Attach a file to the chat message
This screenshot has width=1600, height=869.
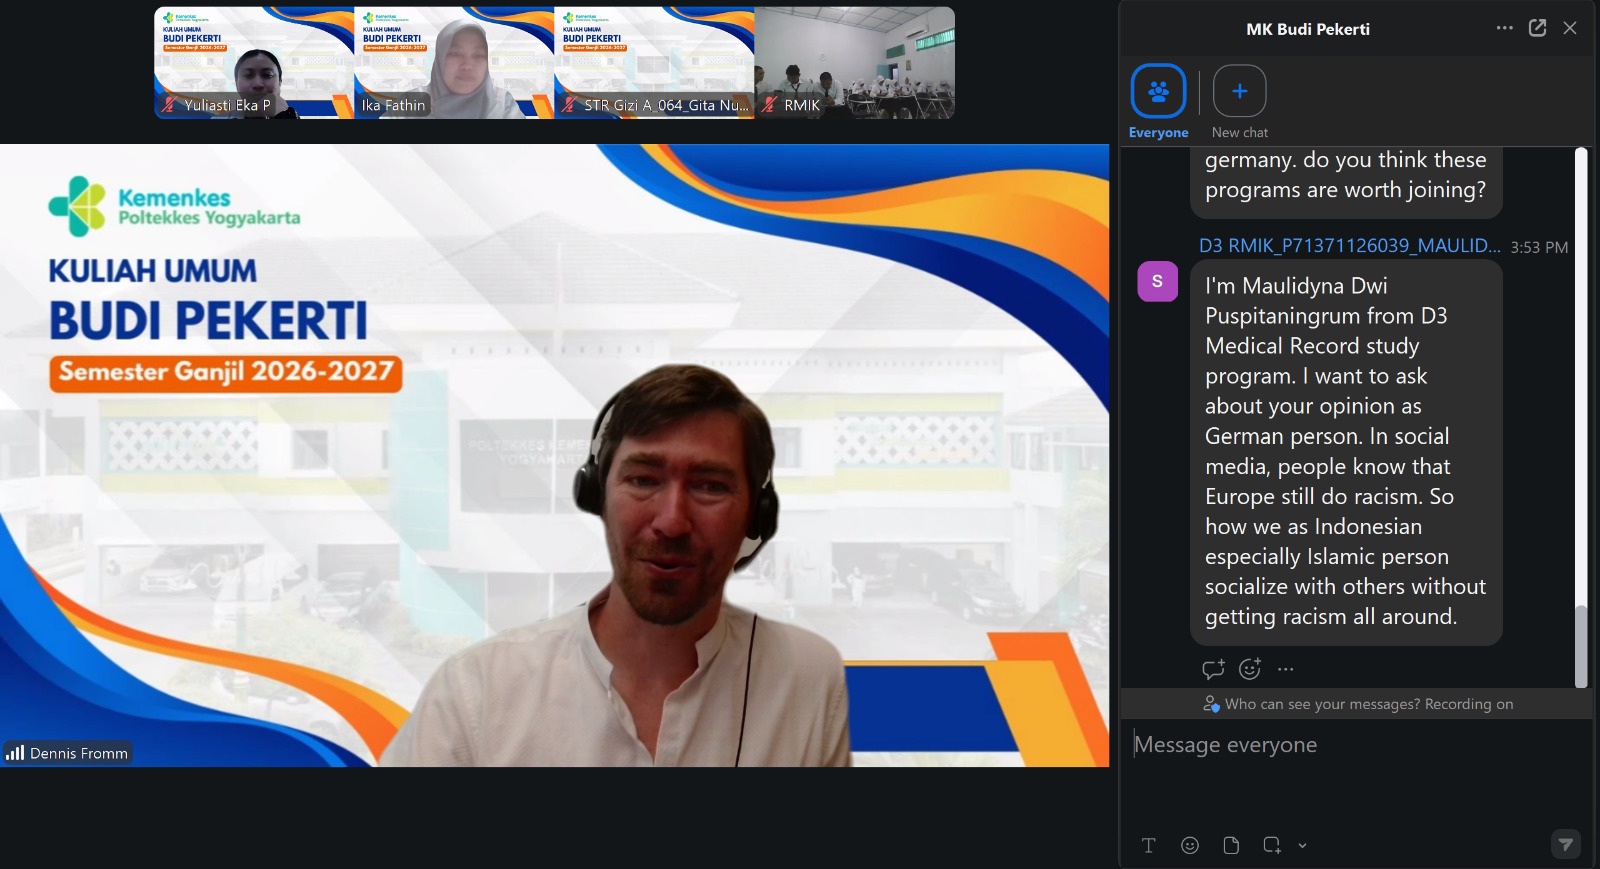coord(1231,845)
